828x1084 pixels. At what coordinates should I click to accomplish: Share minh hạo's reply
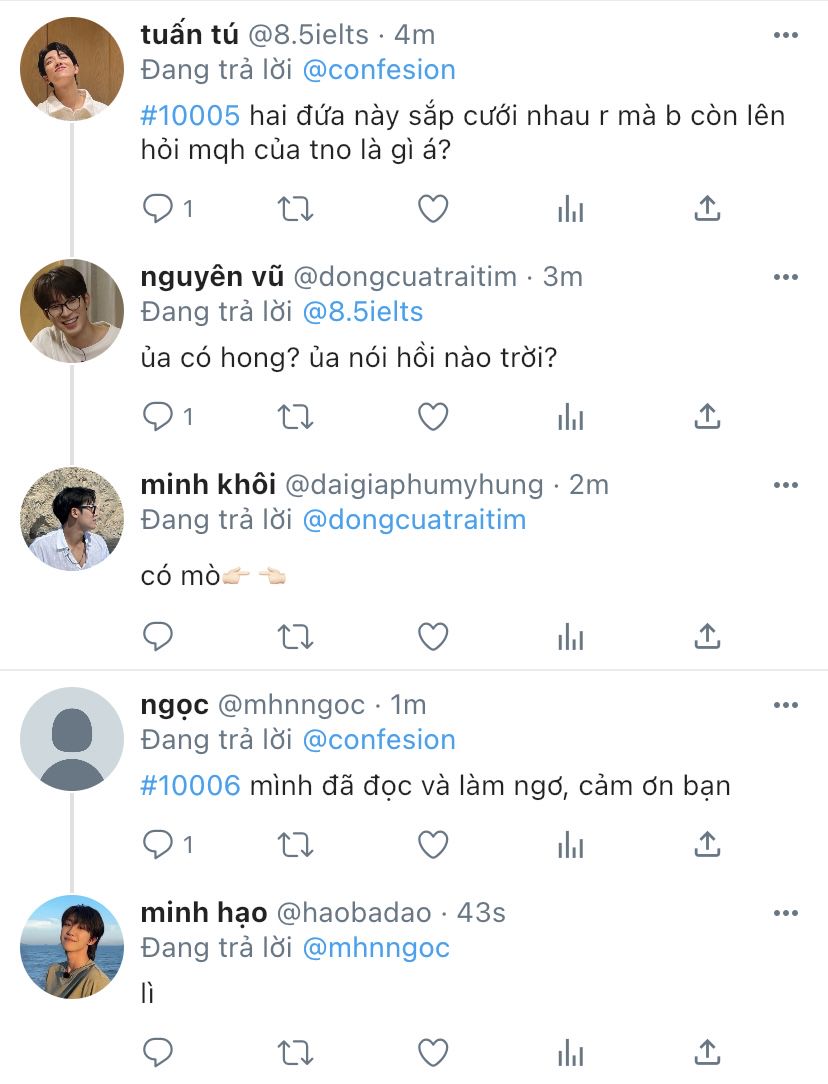(x=707, y=1052)
